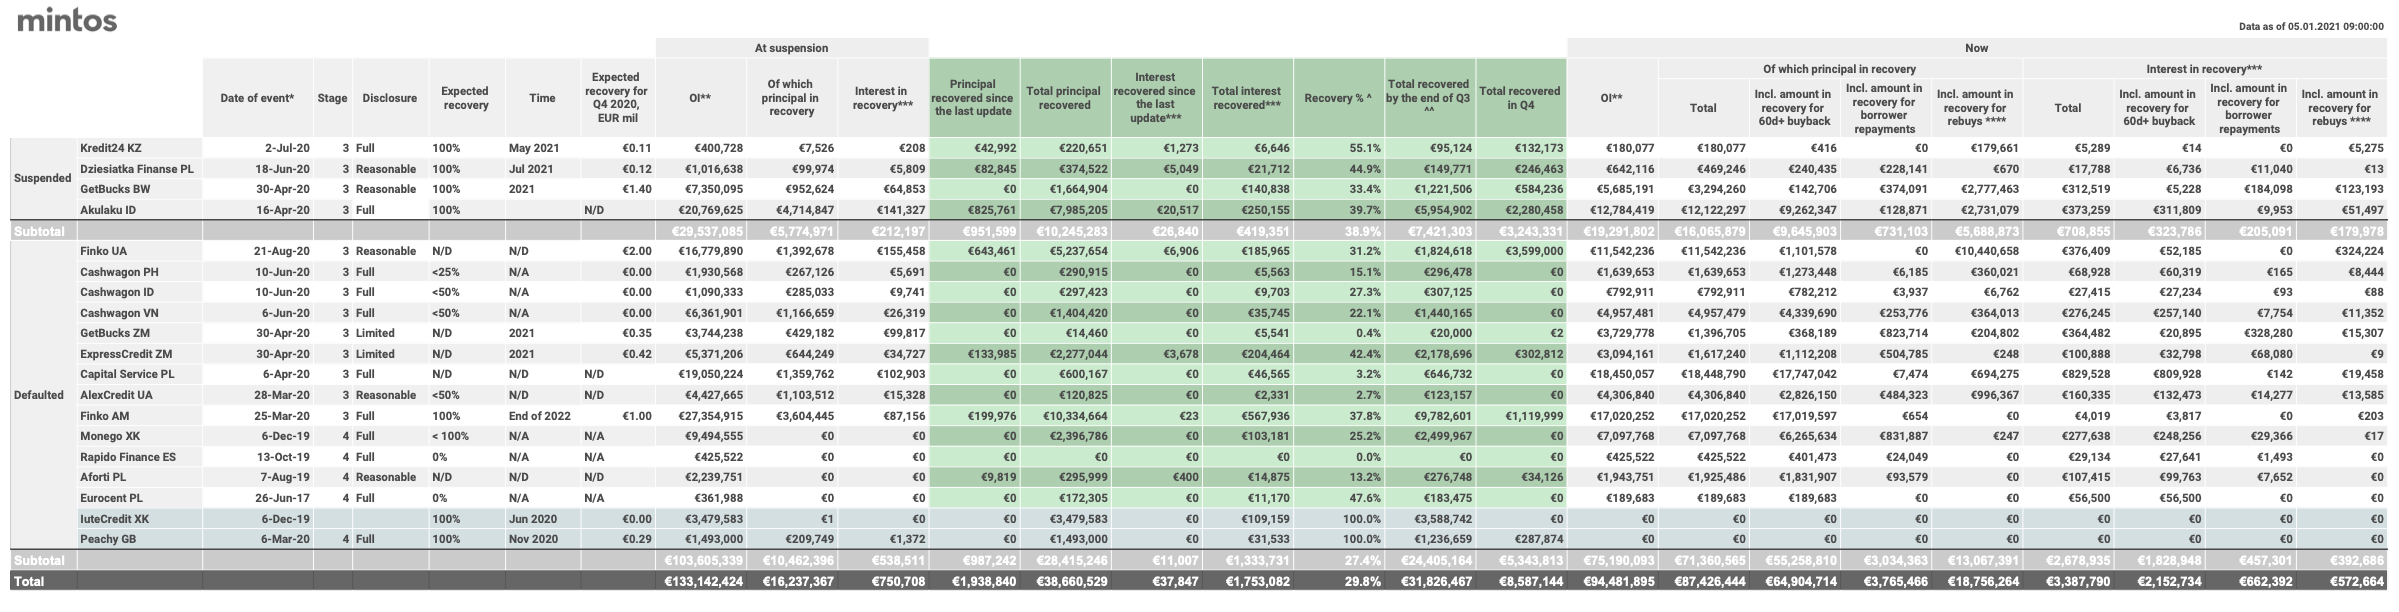
Task: Click the 'Kredit24 KZ' row name
Action: coord(111,148)
